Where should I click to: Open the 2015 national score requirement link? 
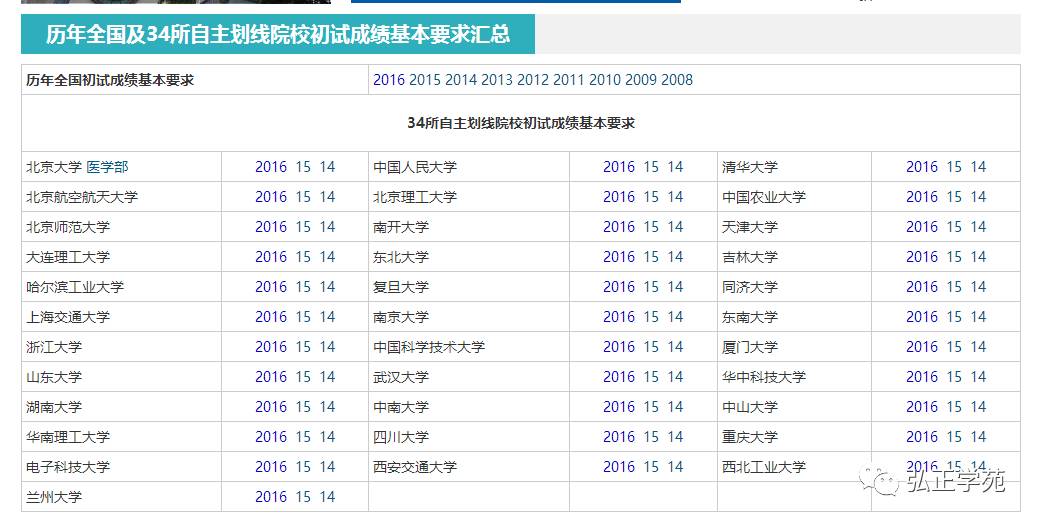point(425,80)
